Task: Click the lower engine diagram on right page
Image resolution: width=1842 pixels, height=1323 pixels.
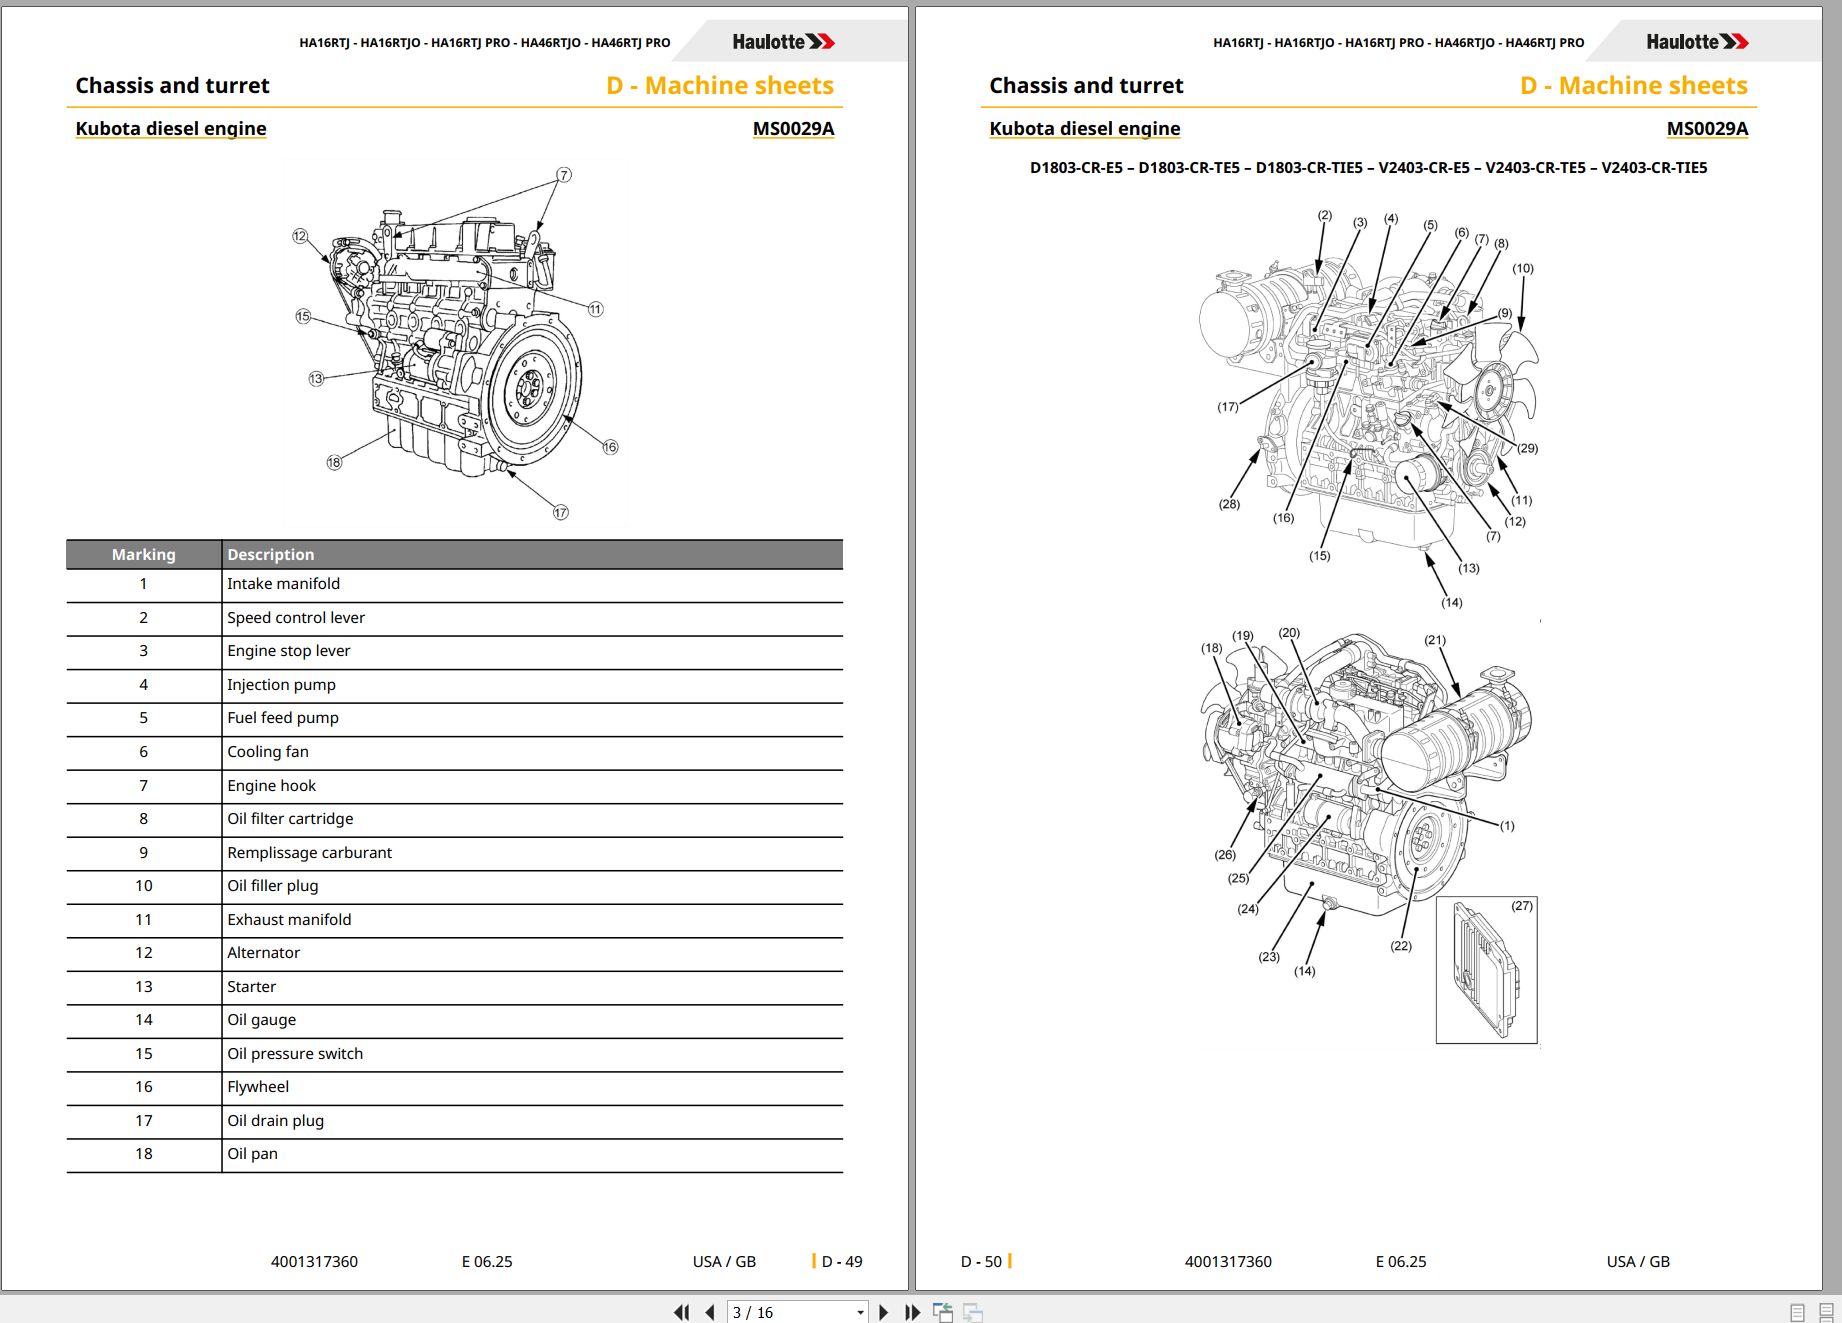Action: (1369, 835)
